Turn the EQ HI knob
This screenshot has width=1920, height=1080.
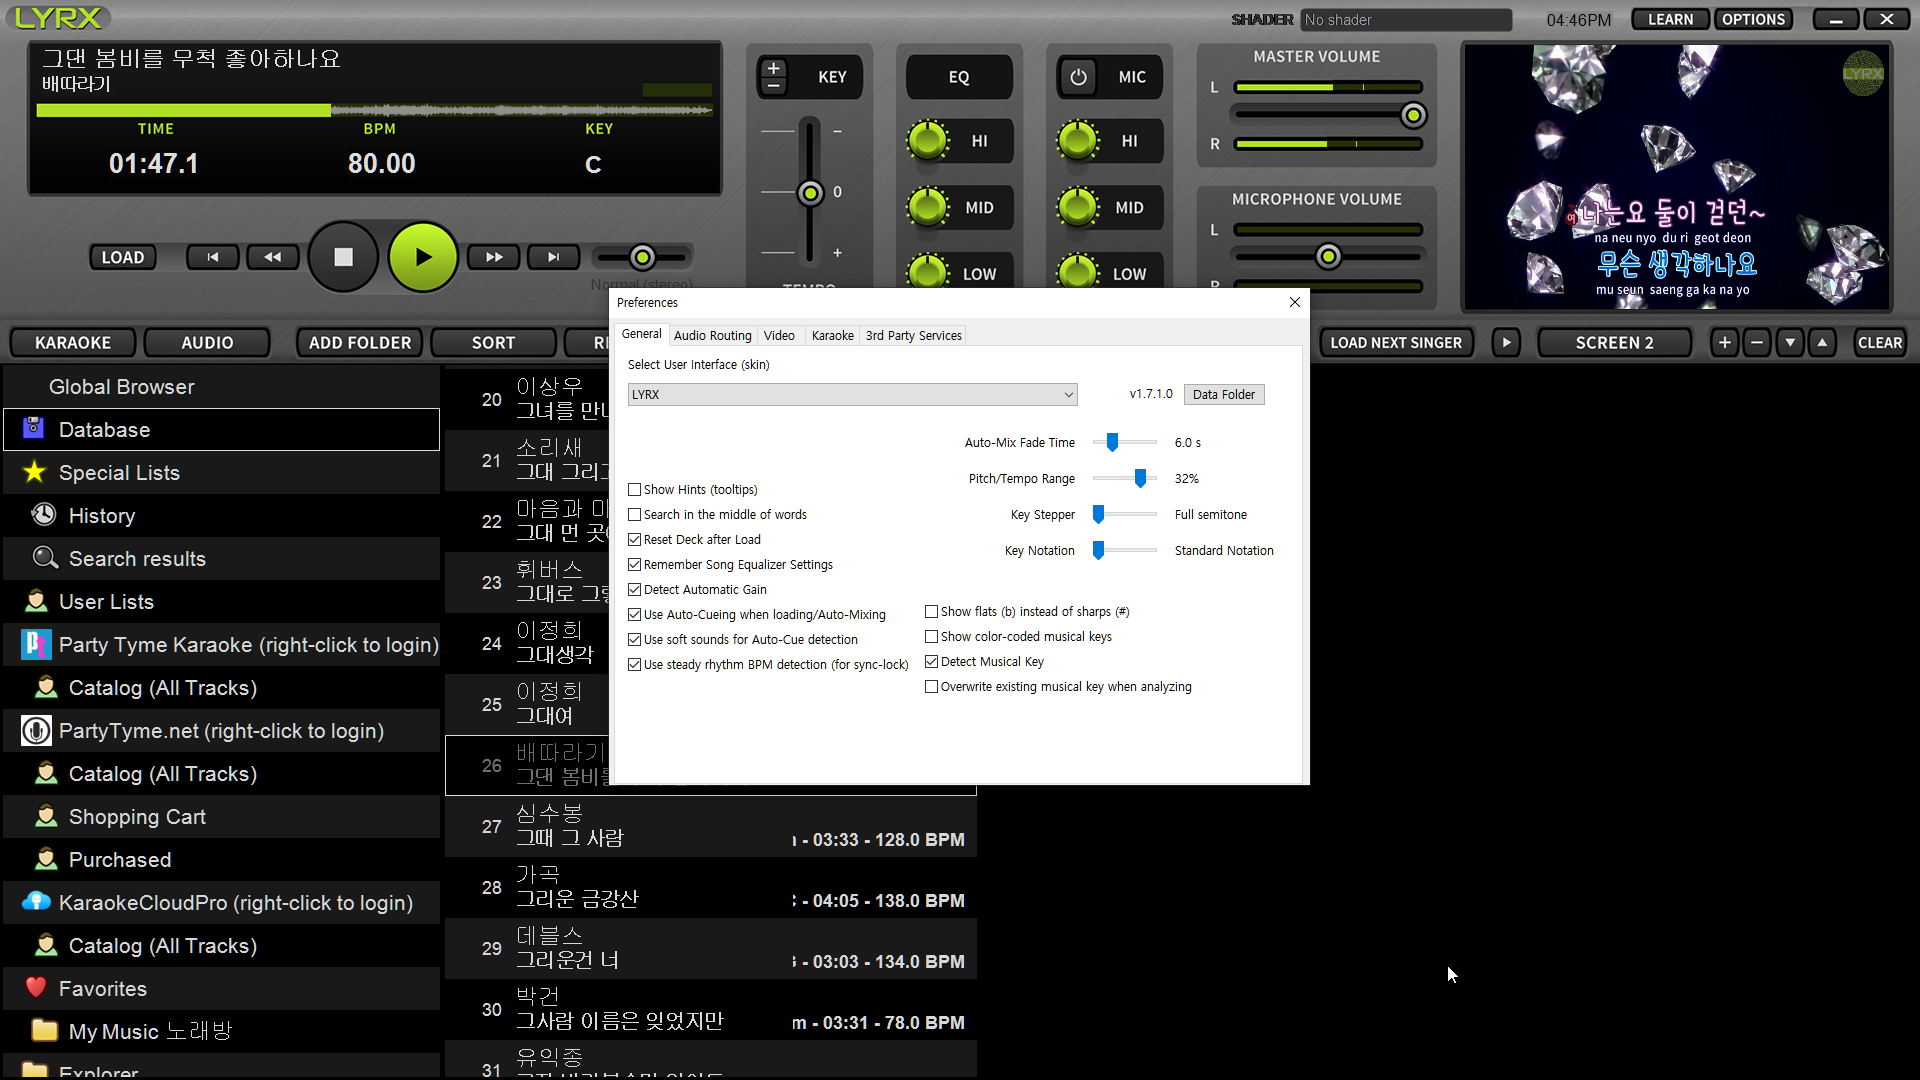[928, 141]
